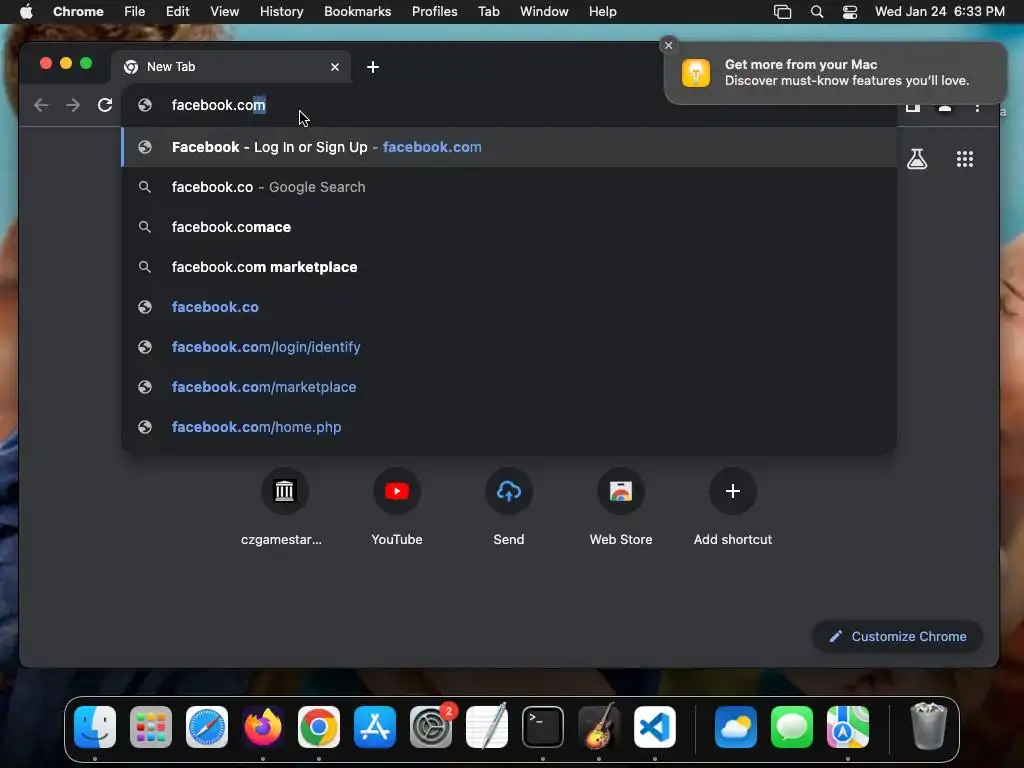1024x768 pixels.
Task: Open the Web Store shortcut
Action: (x=620, y=491)
